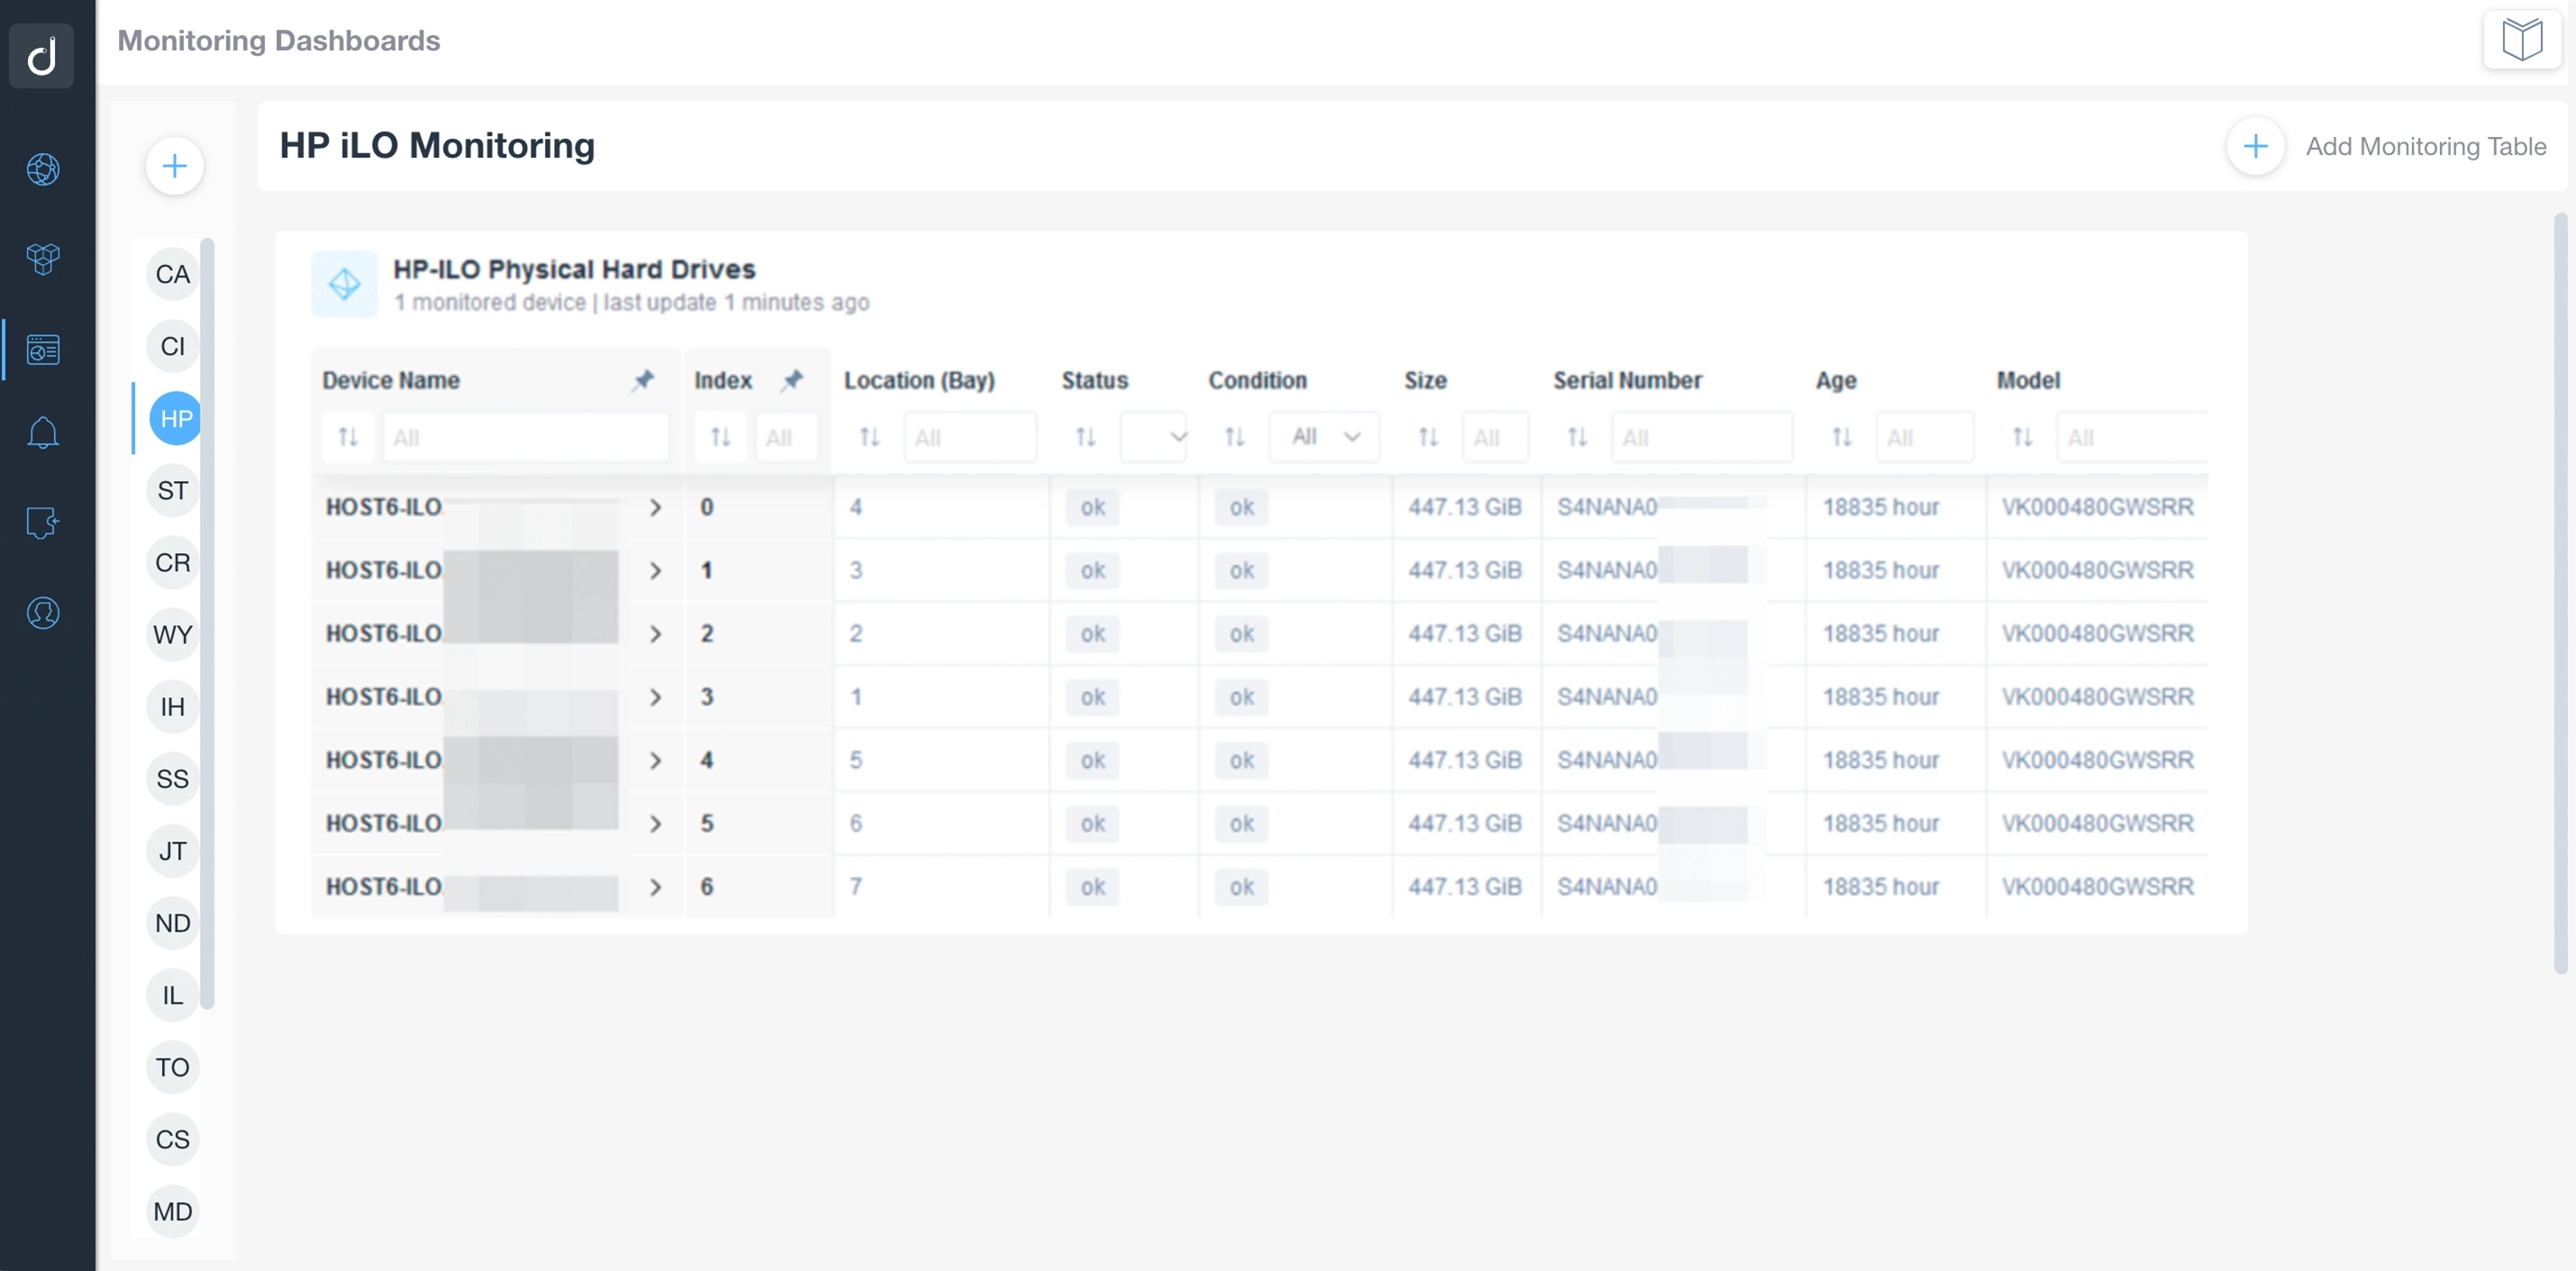Click the plus to add dashboard

[x=175, y=166]
